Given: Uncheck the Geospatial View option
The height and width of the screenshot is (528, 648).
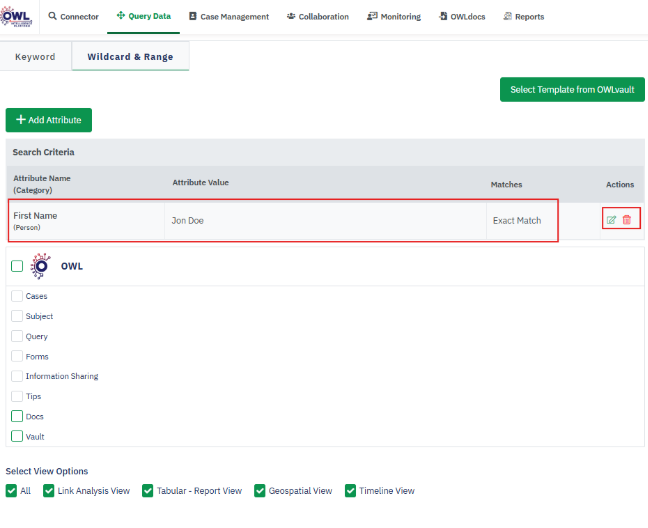Looking at the screenshot, I should click(x=260, y=491).
